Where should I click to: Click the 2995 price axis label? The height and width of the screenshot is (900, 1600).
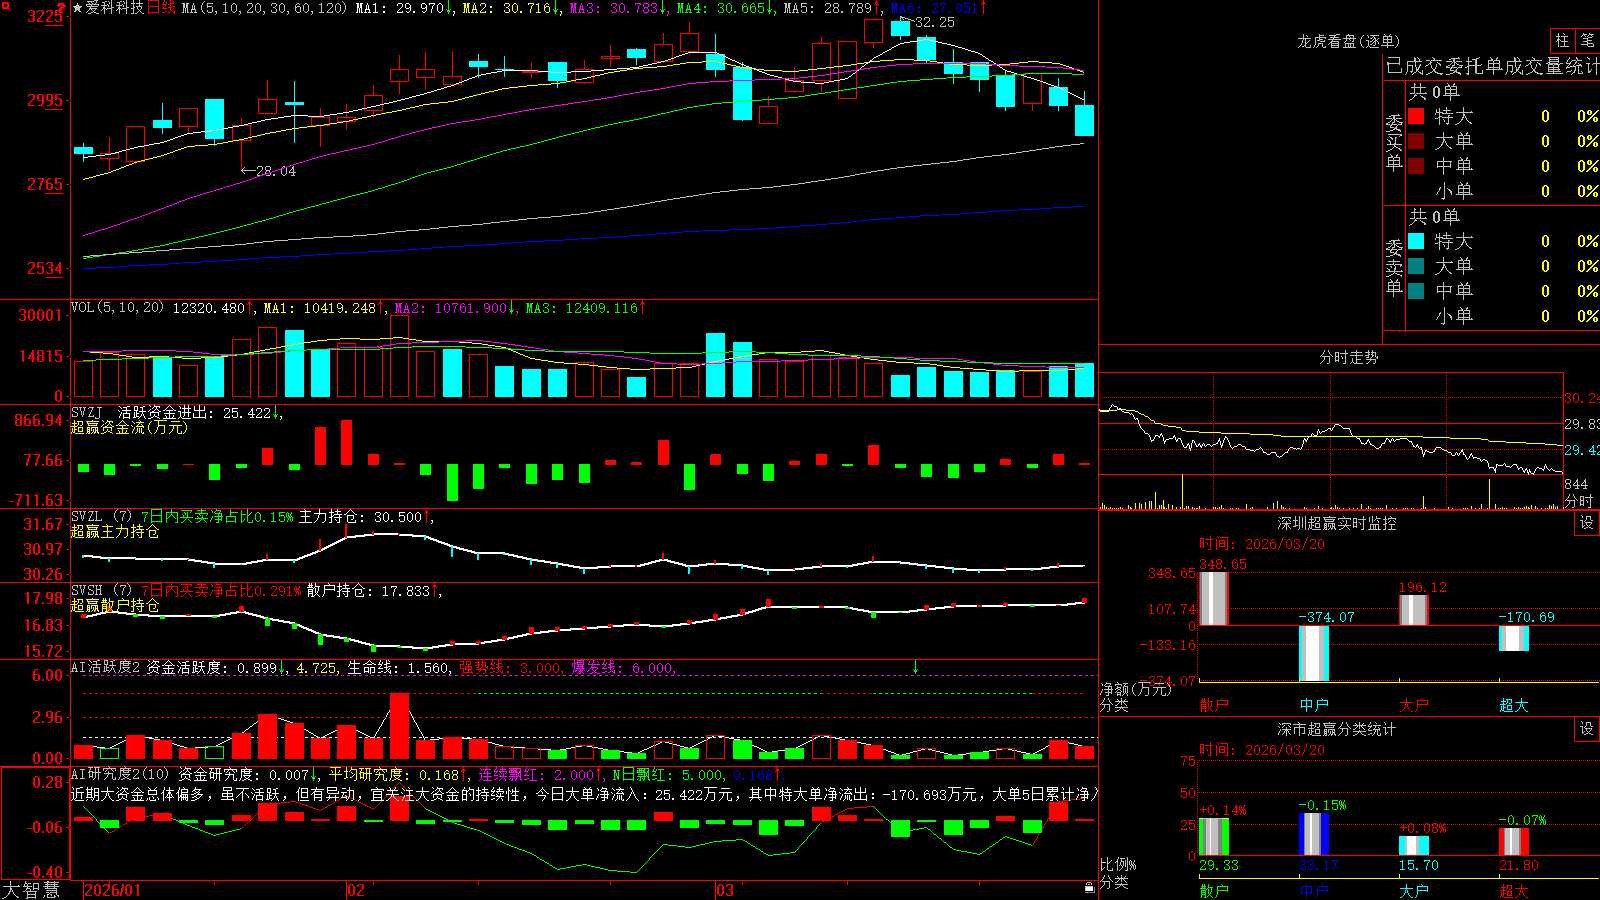pyautogui.click(x=45, y=100)
